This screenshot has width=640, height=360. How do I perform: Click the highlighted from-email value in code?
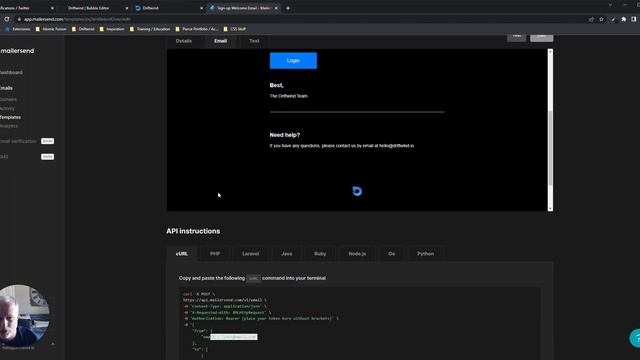[234, 337]
